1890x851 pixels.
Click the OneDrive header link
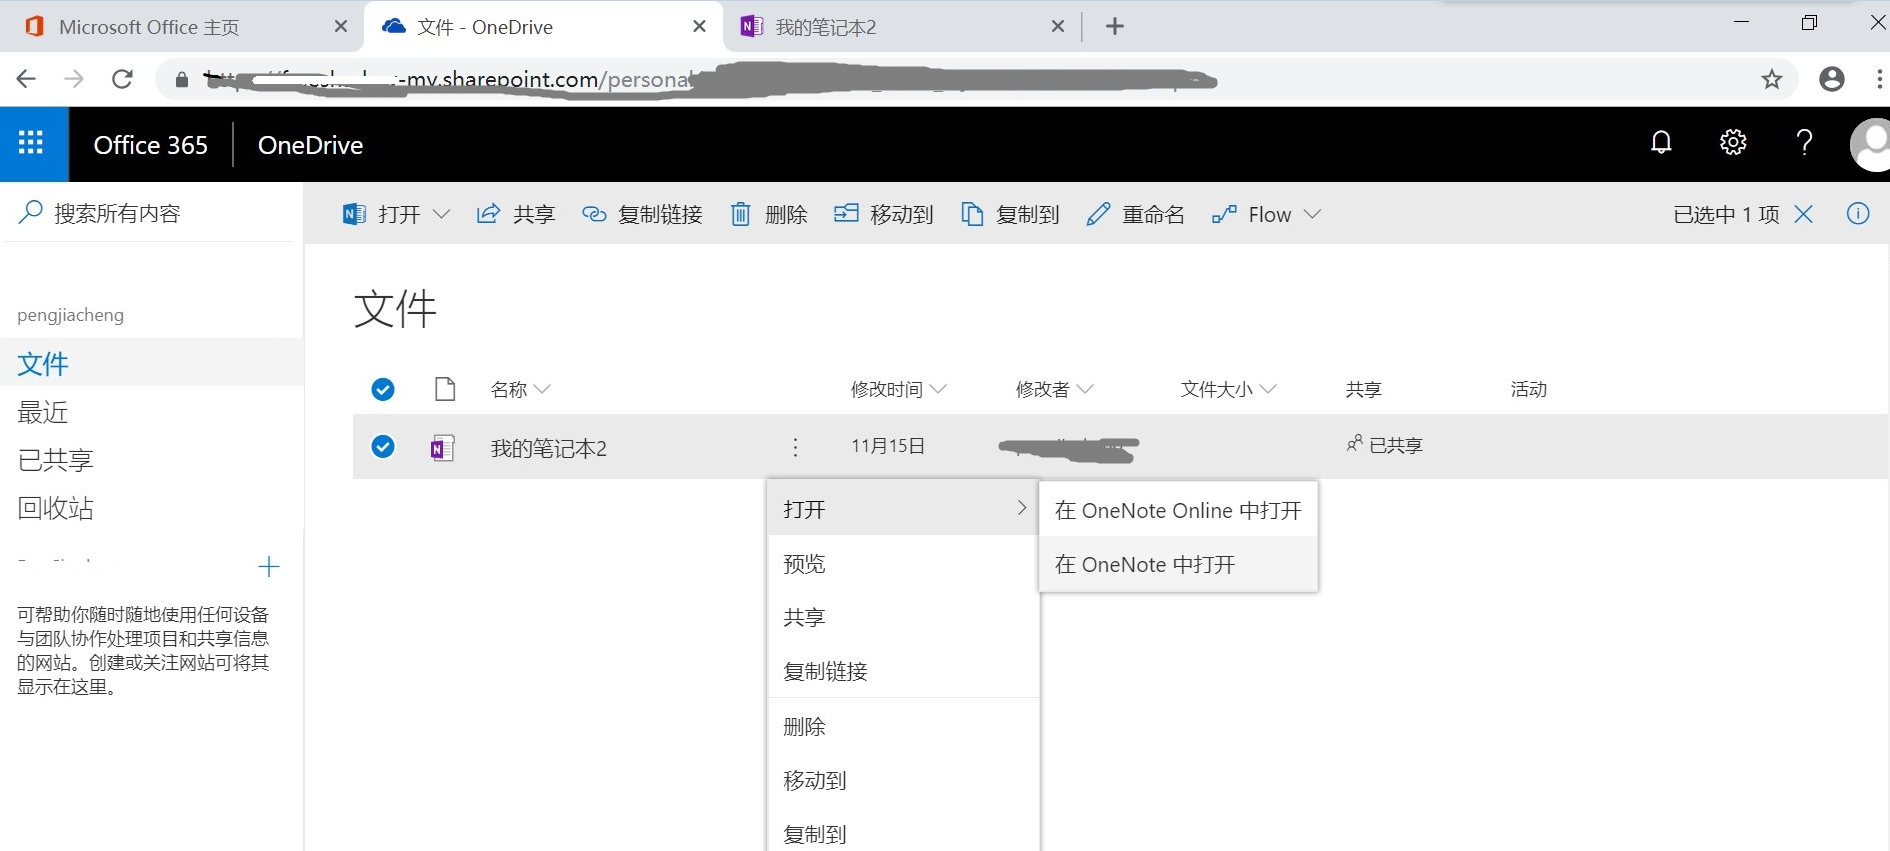point(310,145)
